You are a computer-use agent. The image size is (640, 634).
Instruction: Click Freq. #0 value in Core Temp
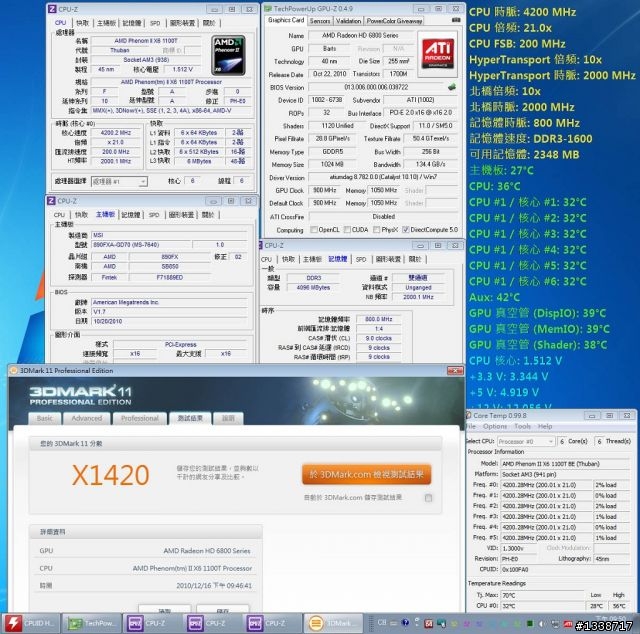[546, 485]
